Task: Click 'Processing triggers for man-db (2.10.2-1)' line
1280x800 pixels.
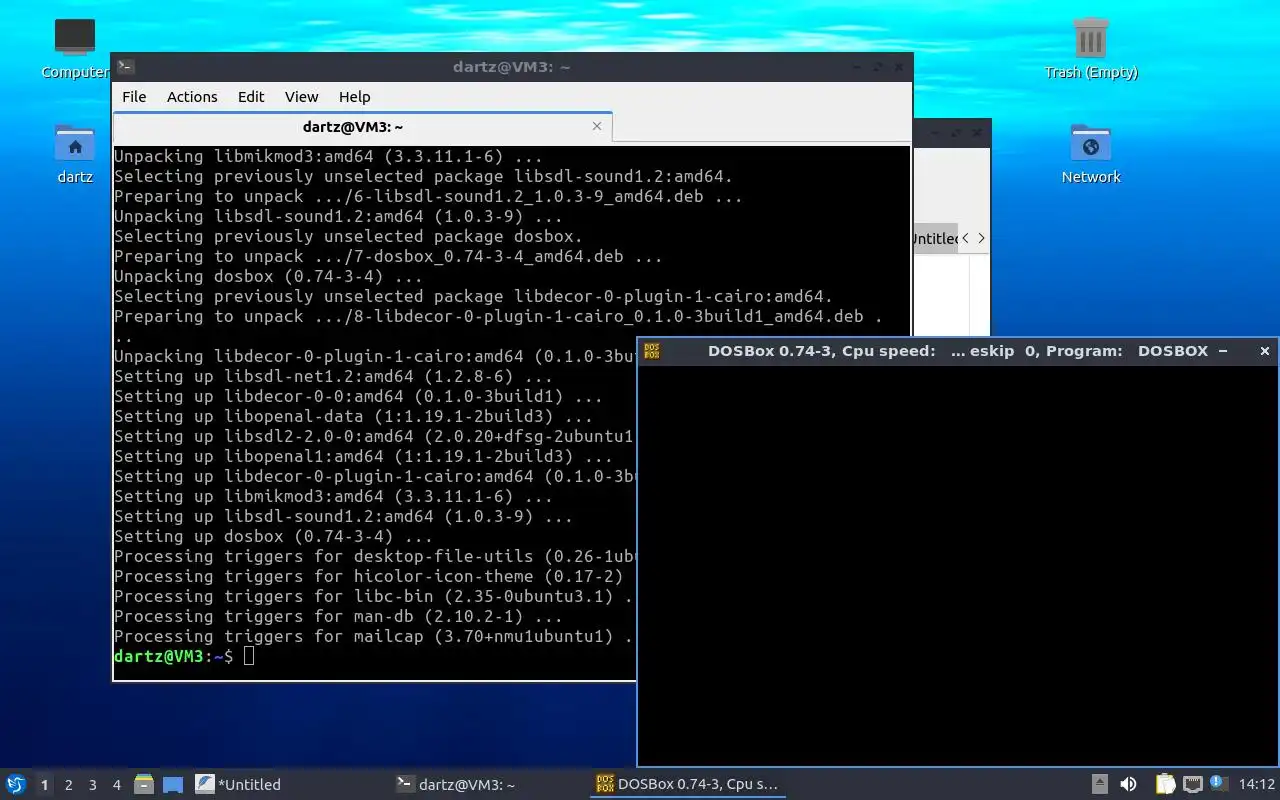Action: (338, 616)
